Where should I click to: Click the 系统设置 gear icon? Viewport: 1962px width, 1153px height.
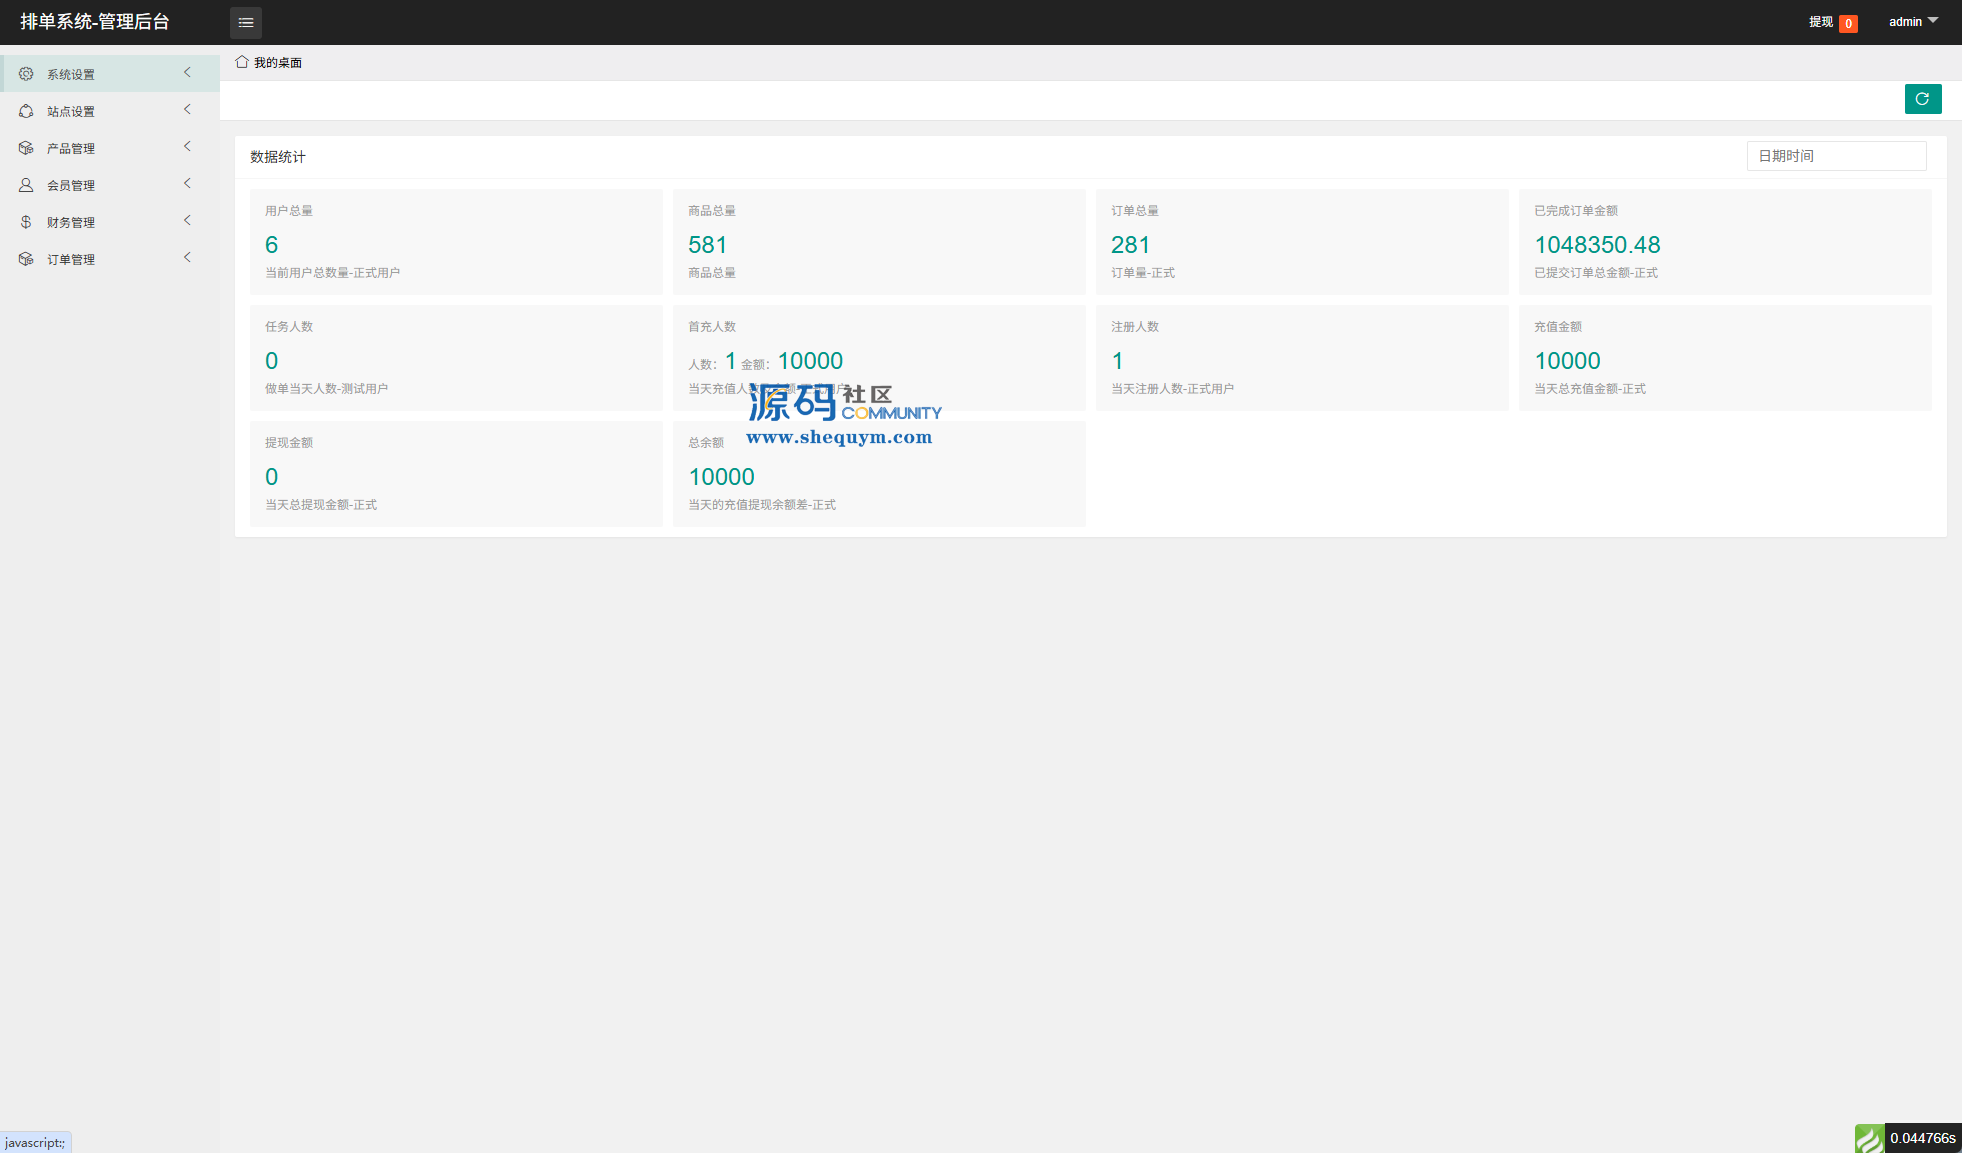[26, 74]
